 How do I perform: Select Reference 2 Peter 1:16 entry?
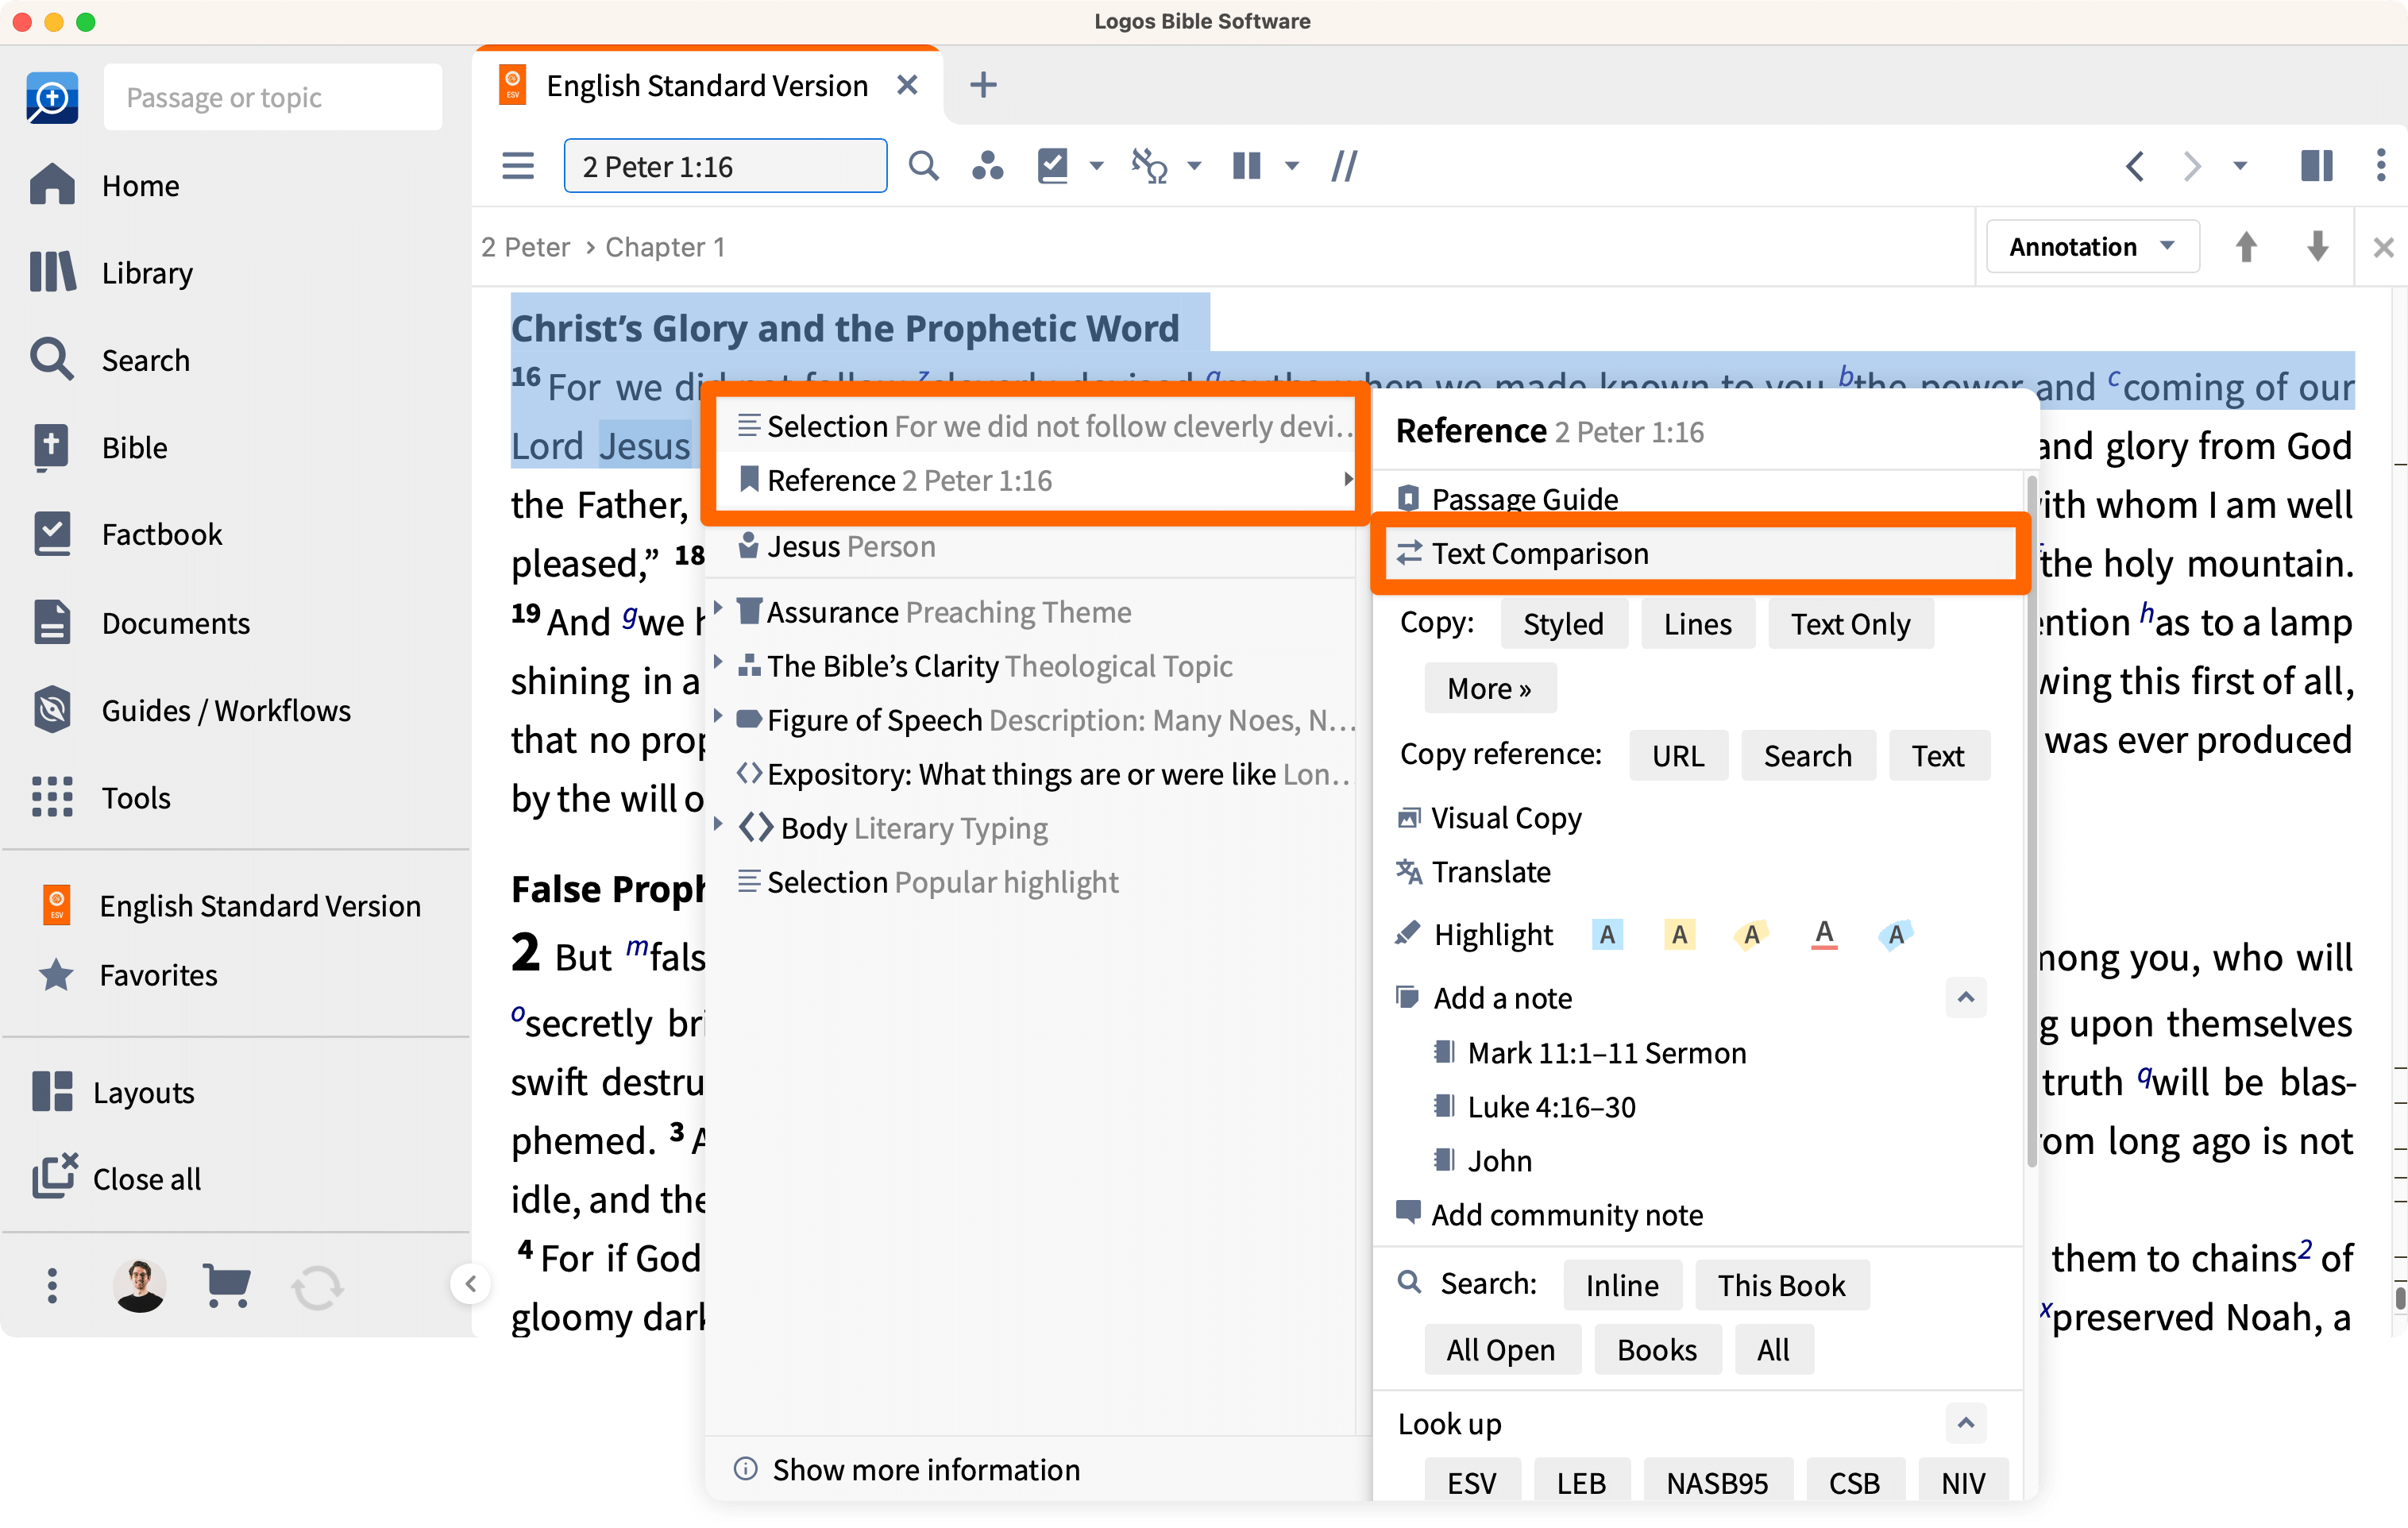[x=1036, y=480]
